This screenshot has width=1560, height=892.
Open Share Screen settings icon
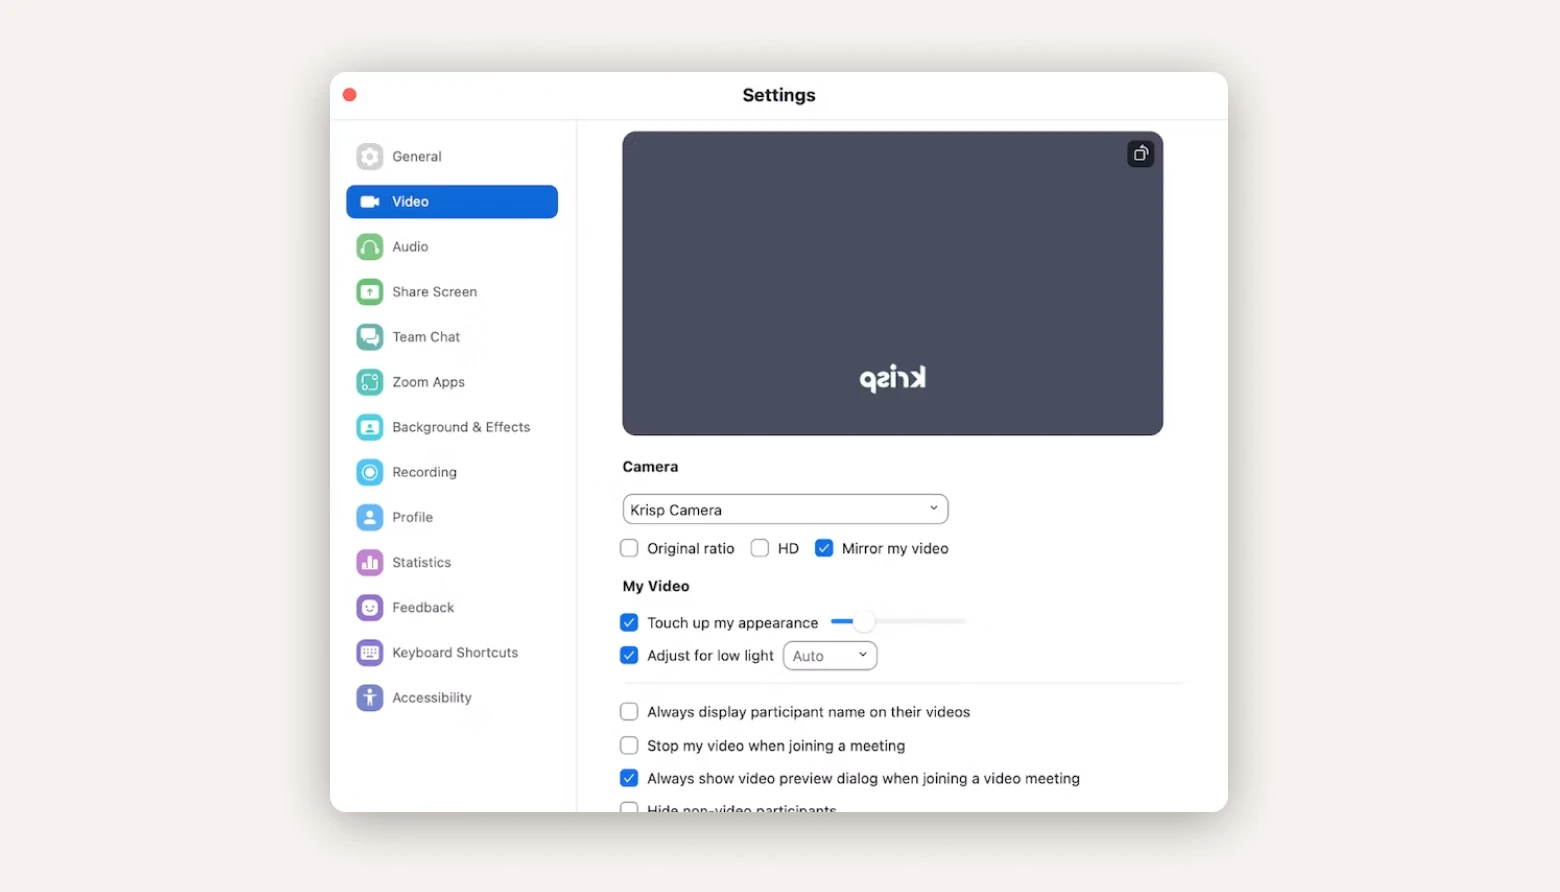(x=369, y=292)
